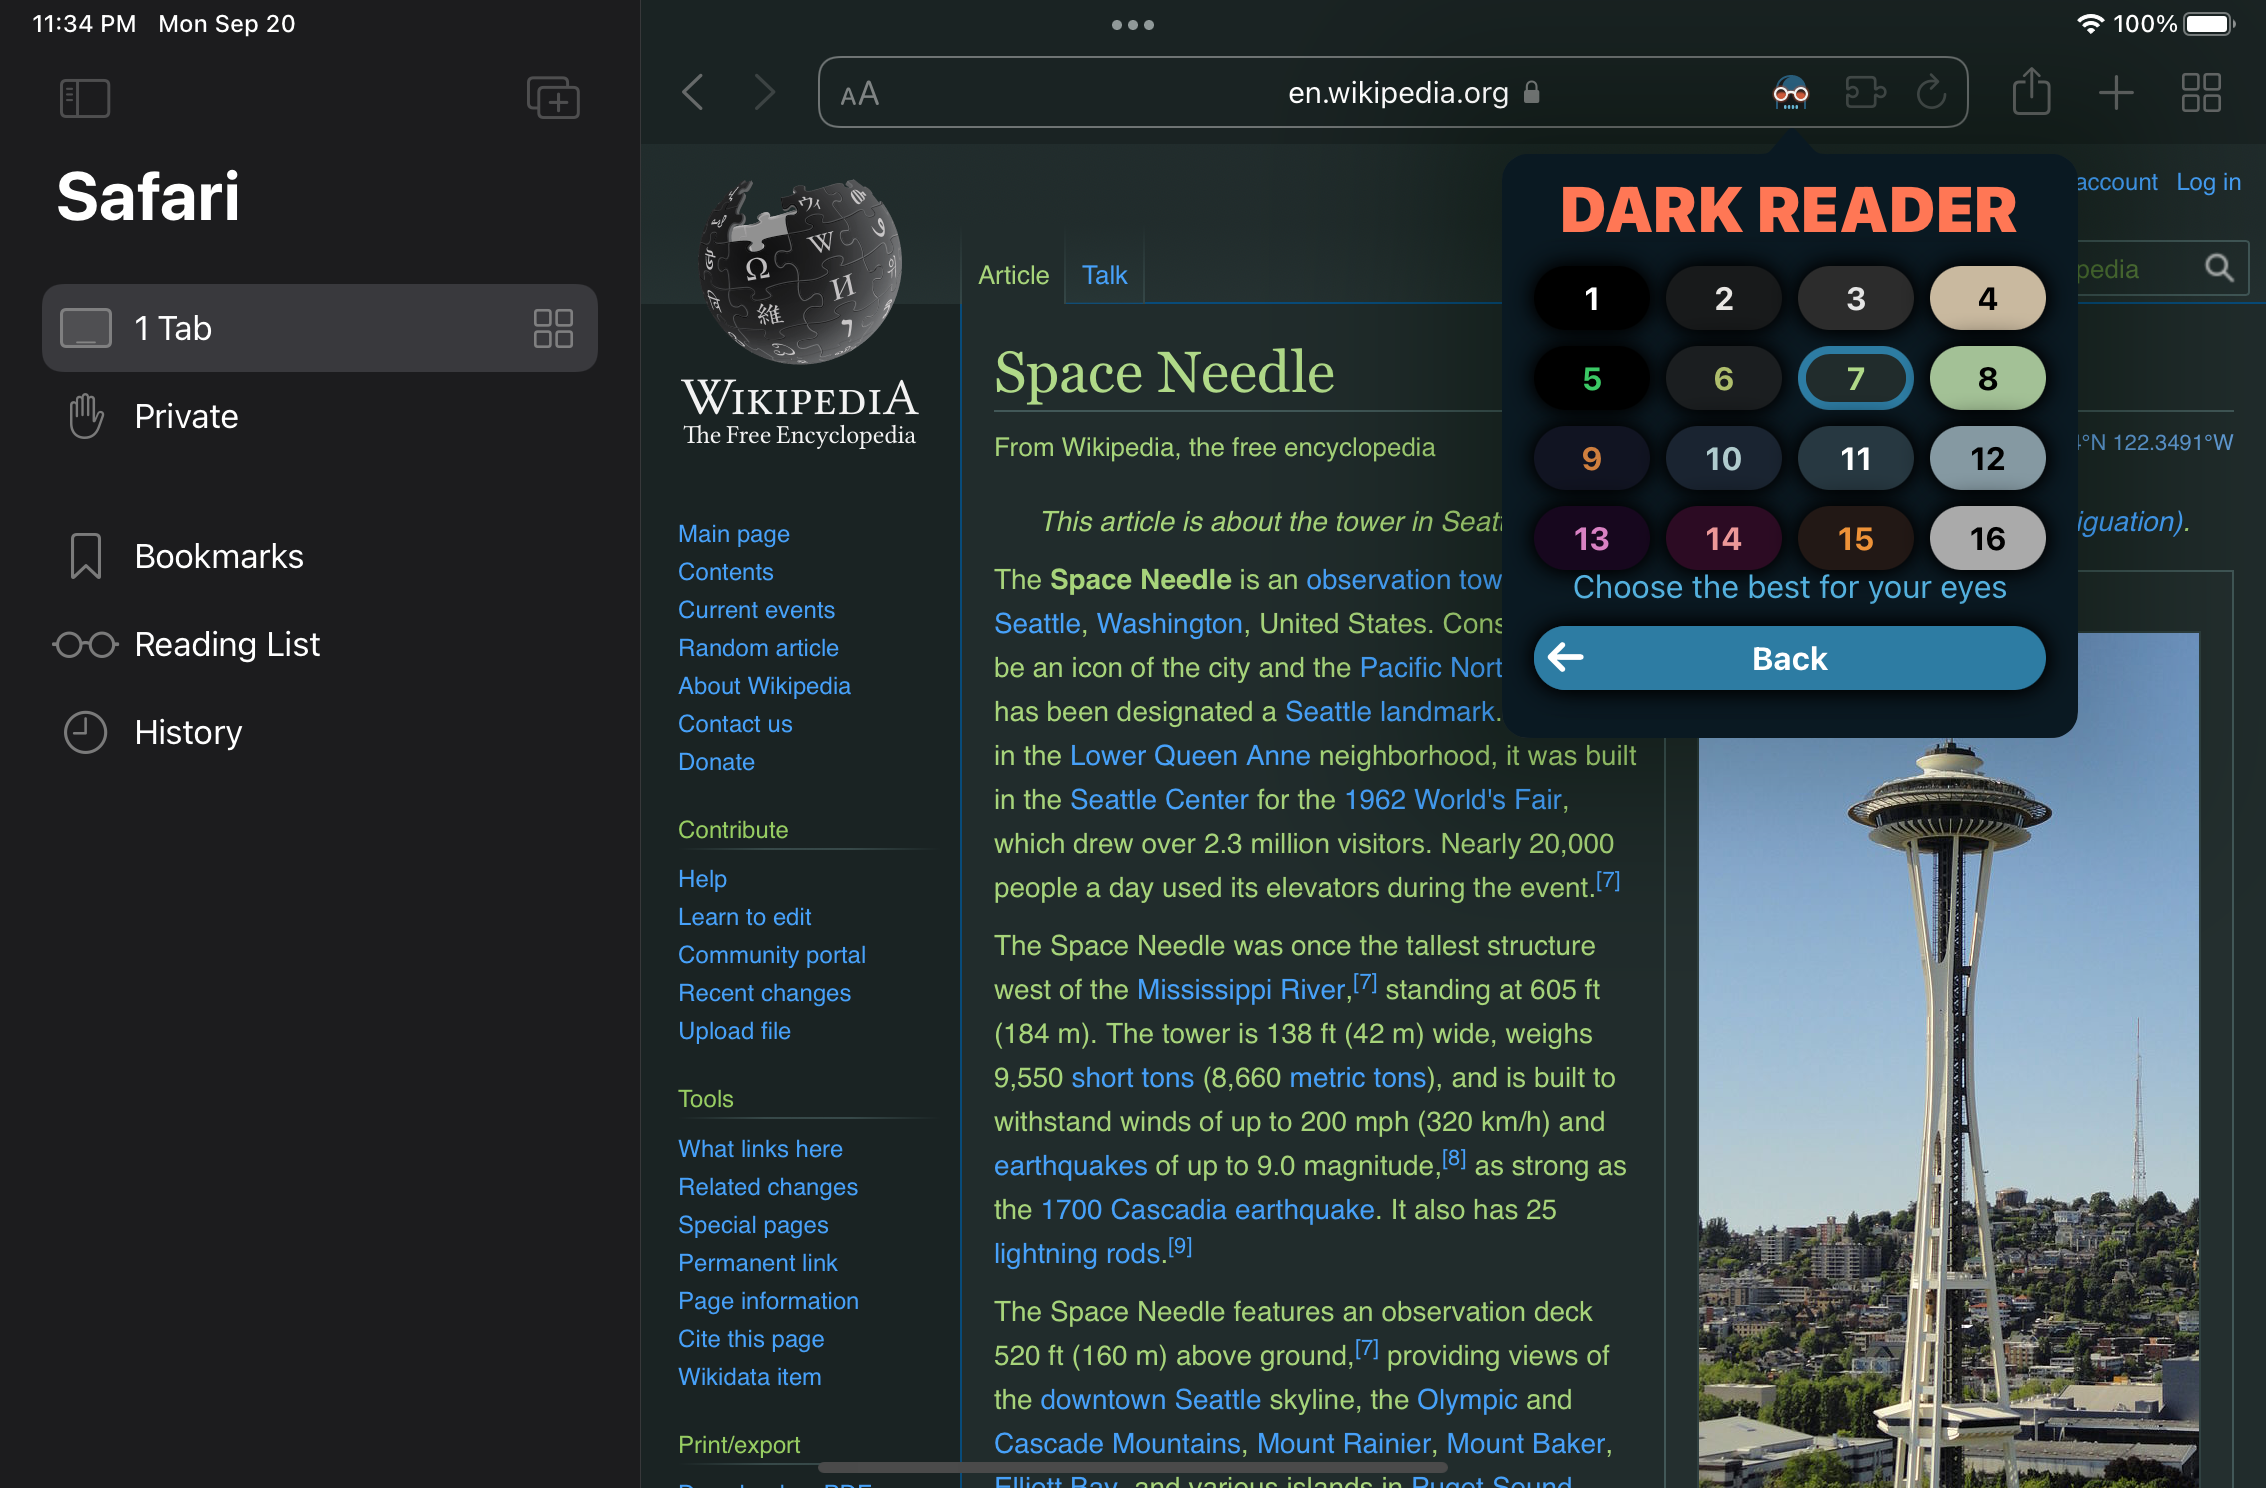Open the Share sheet
2266x1488 pixels.
tap(2031, 92)
